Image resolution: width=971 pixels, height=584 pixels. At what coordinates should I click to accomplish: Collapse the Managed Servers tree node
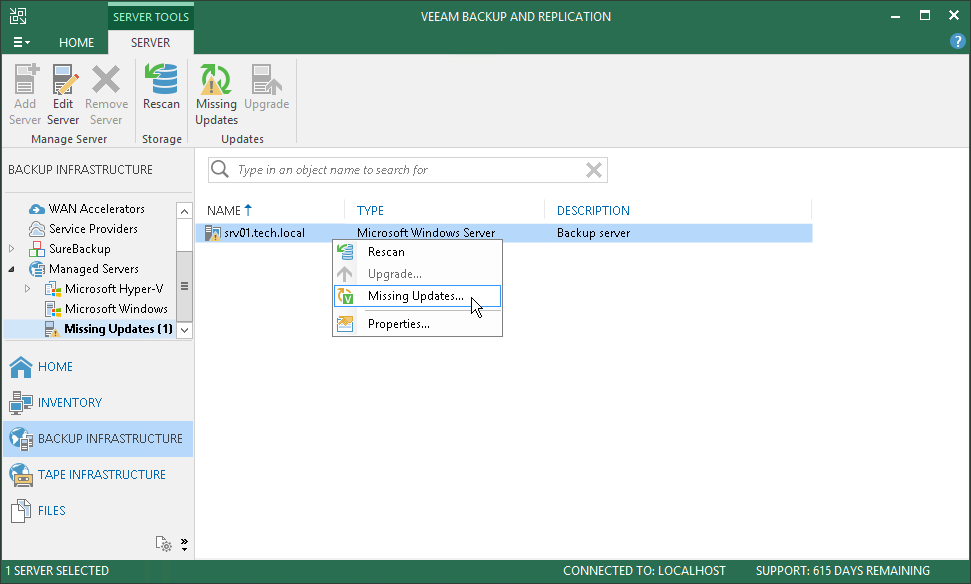[x=12, y=269]
